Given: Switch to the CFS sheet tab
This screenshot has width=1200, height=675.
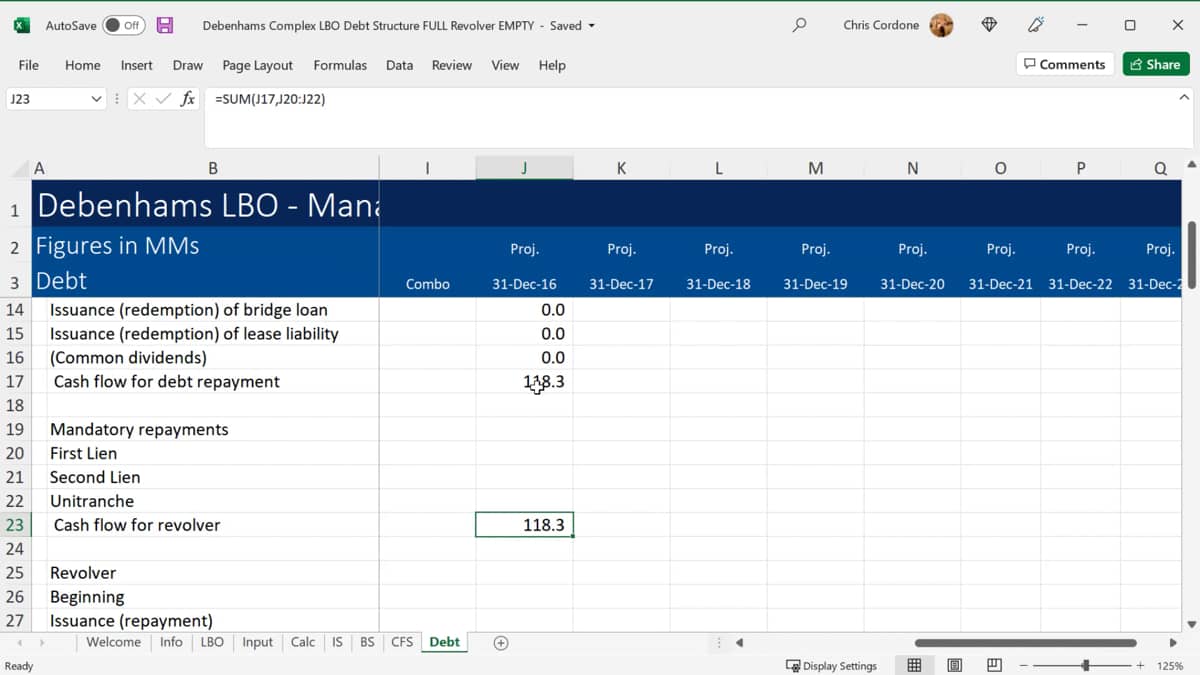Looking at the screenshot, I should click(x=402, y=642).
